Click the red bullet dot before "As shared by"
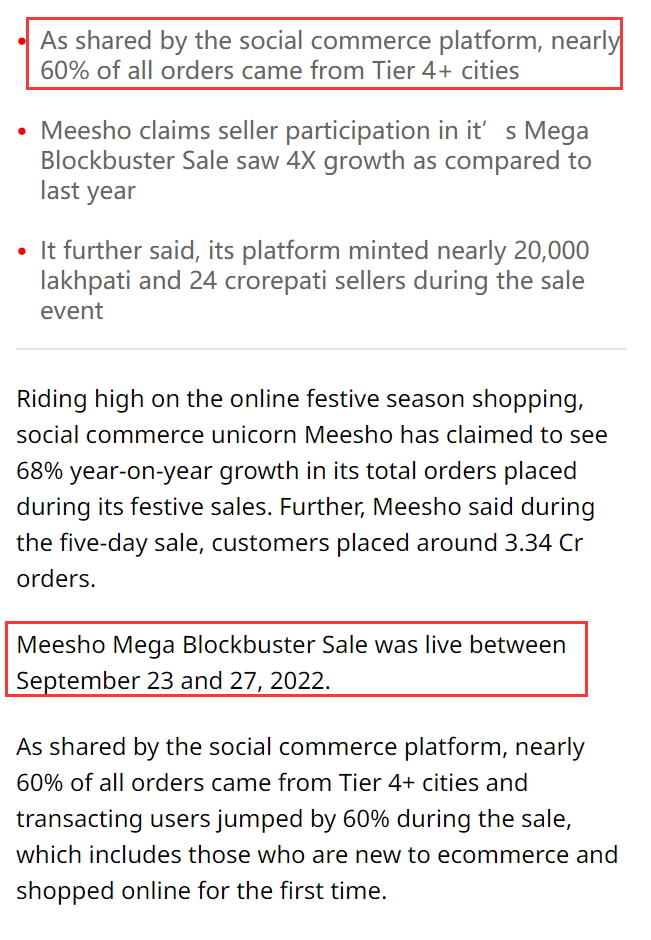 22,41
